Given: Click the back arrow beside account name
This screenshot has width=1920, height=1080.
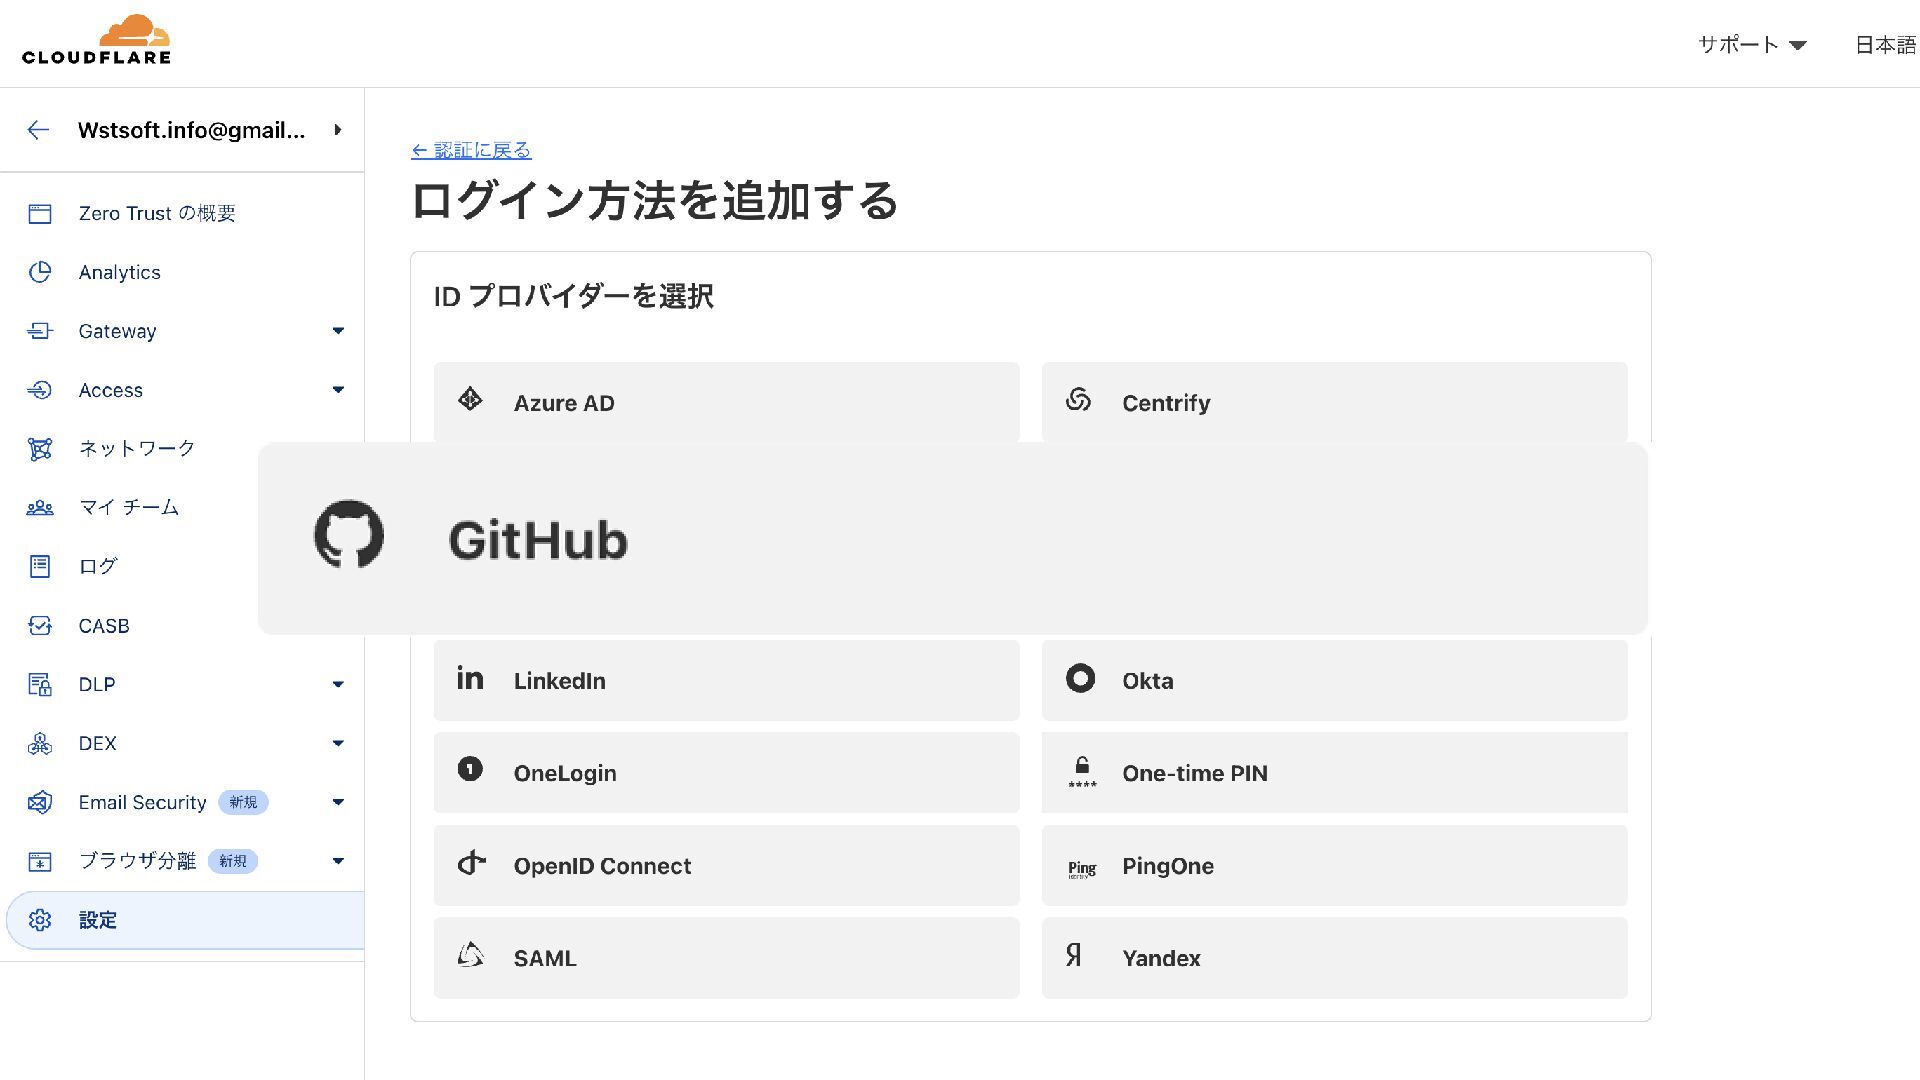Looking at the screenshot, I should pos(38,130).
